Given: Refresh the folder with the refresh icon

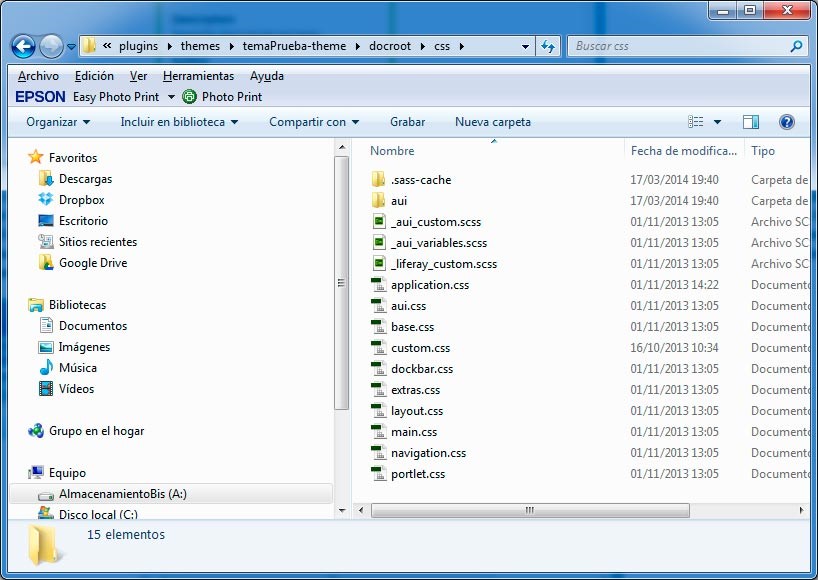Looking at the screenshot, I should 548,45.
